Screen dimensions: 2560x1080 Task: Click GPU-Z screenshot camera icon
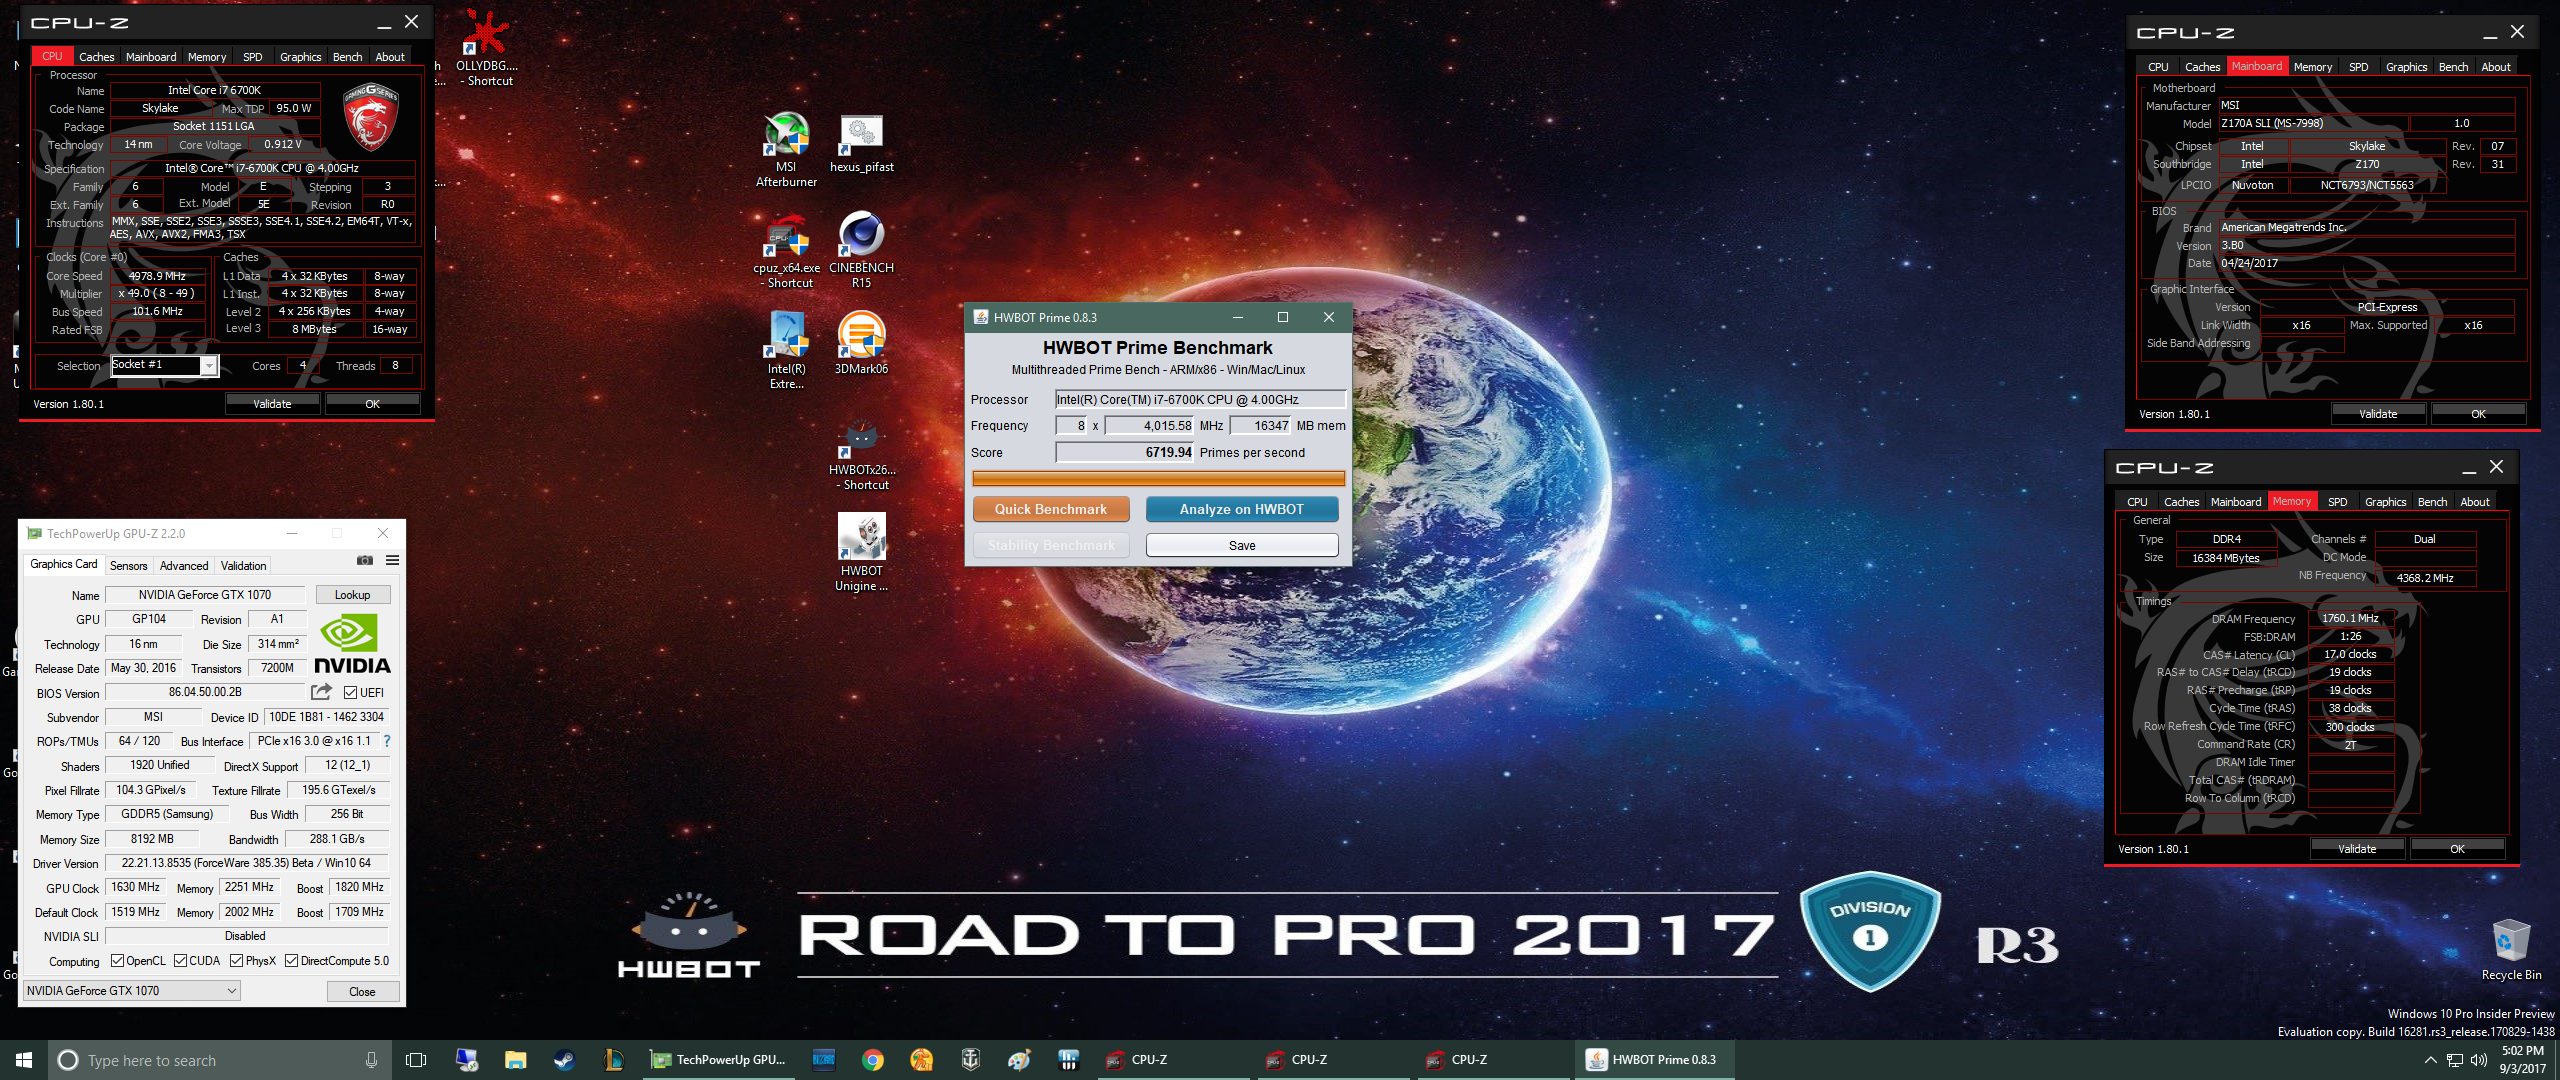(365, 560)
